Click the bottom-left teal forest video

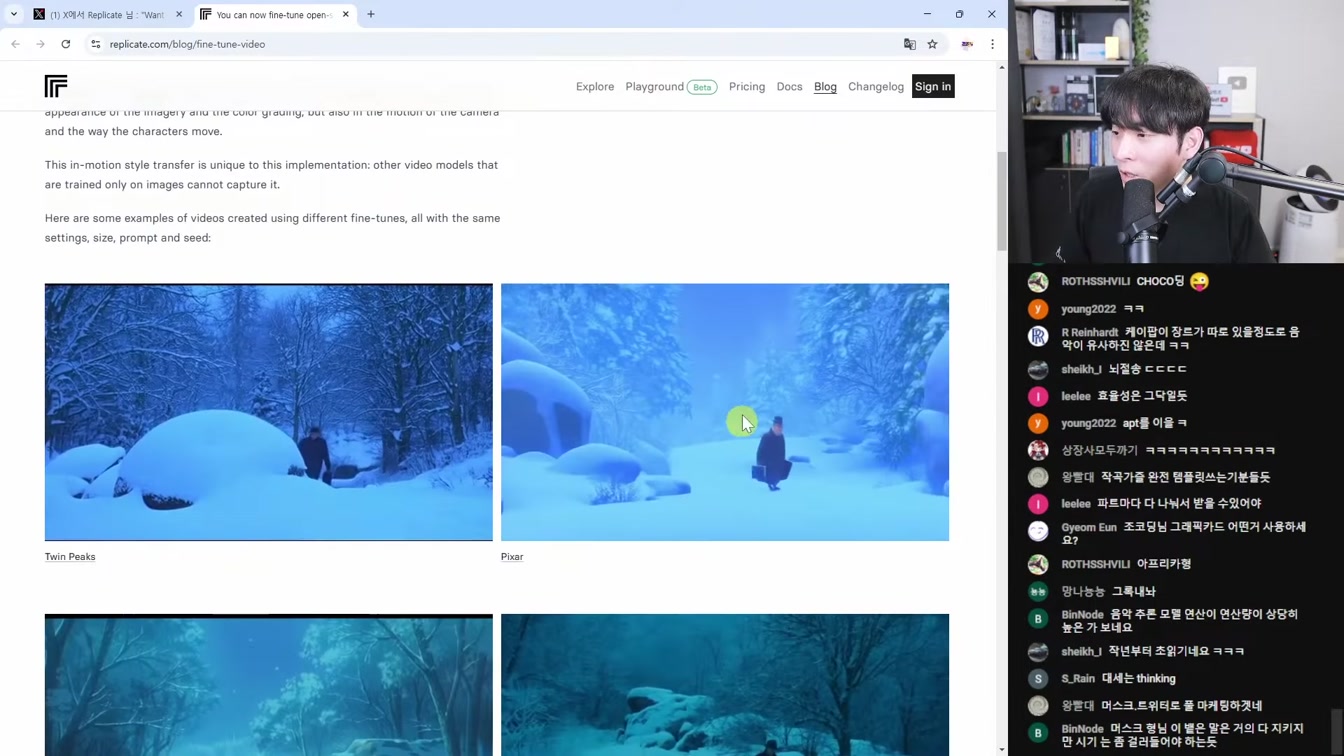(269, 685)
